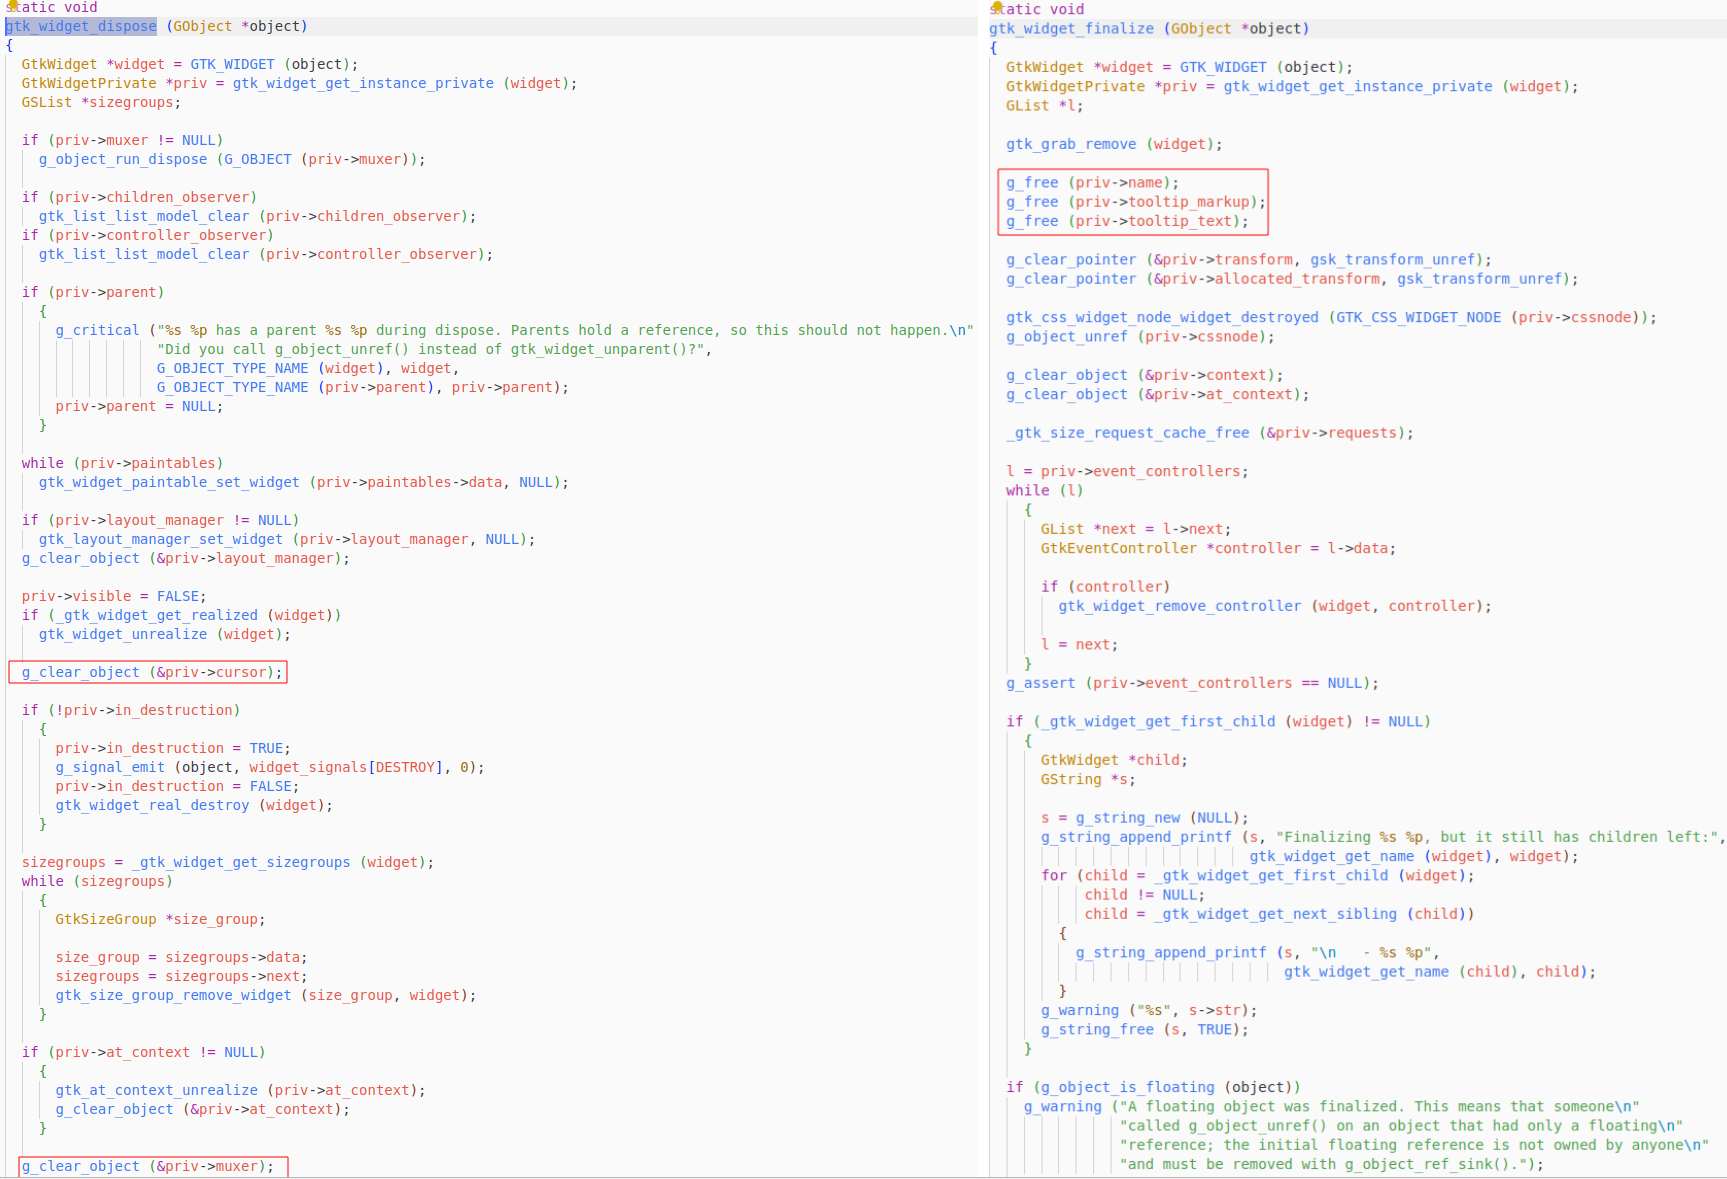
Task: Click the gtk_layout_manager_set_widget call
Action: coord(287,539)
